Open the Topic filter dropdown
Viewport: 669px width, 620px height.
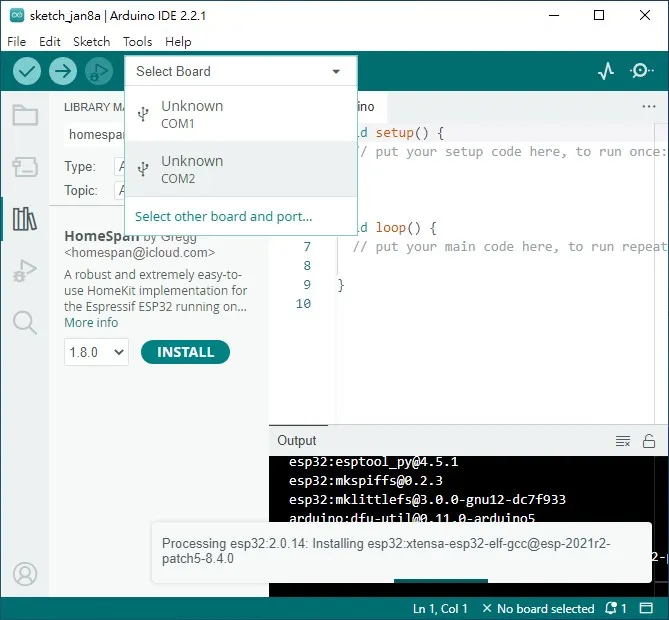coord(120,190)
